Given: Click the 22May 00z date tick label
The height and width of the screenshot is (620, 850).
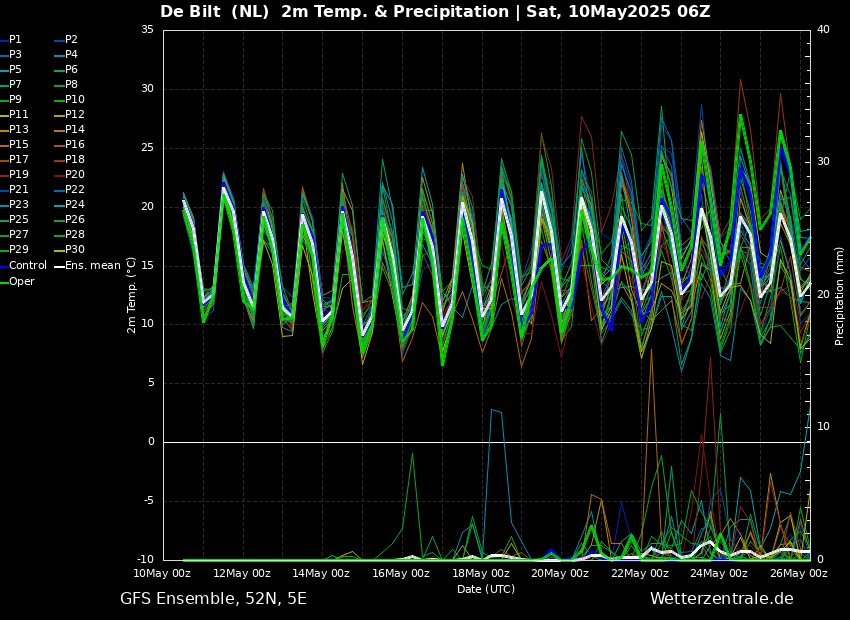Looking at the screenshot, I should (x=640, y=574).
